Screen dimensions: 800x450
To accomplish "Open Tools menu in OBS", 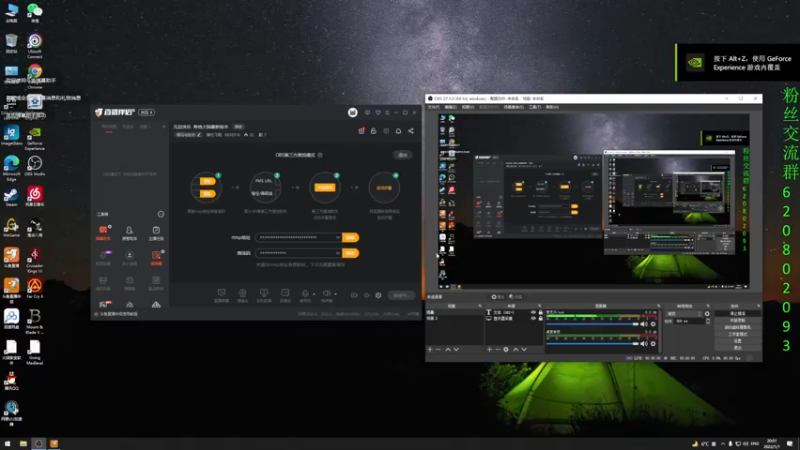I will pyautogui.click(x=534, y=107).
